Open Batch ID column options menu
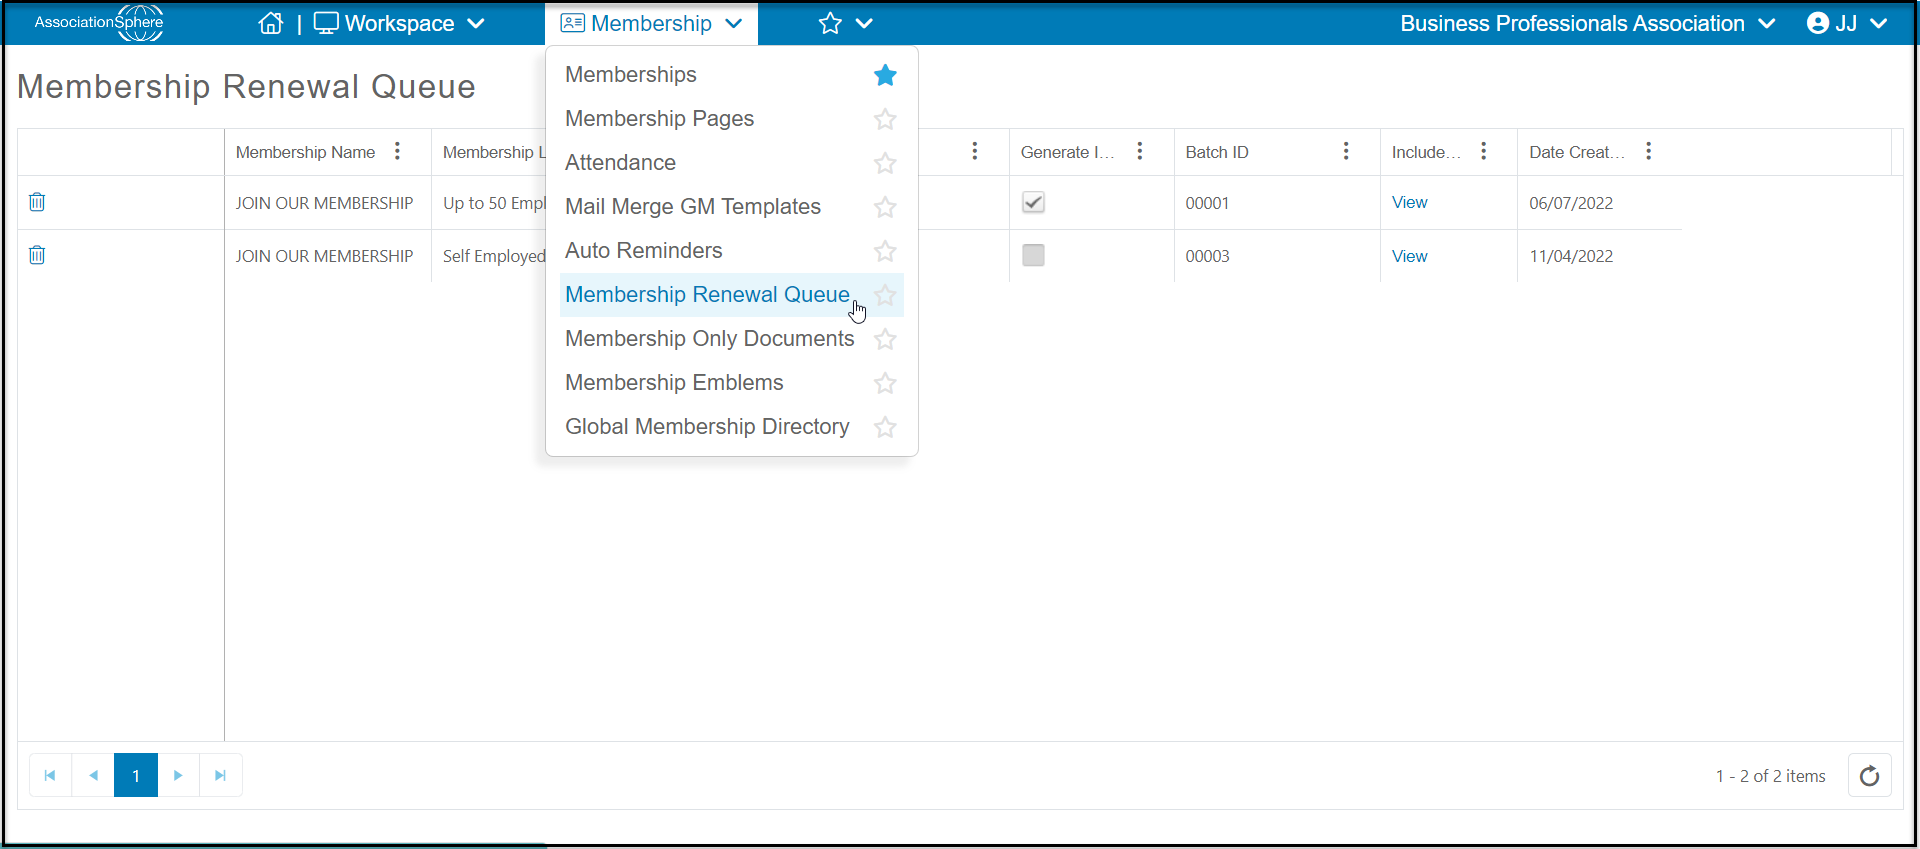Viewport: 1920px width, 849px height. coord(1346,151)
